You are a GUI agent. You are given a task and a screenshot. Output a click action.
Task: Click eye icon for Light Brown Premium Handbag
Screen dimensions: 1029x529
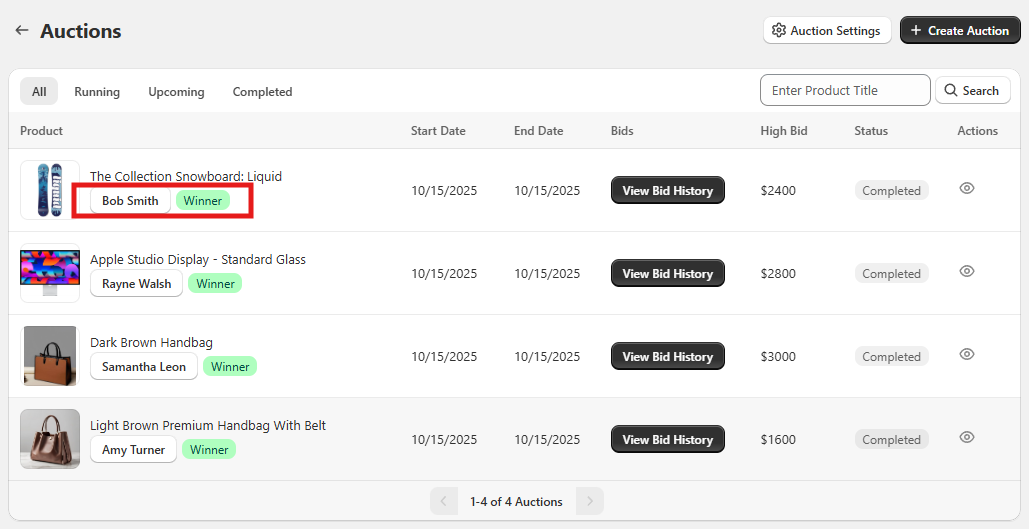(x=967, y=437)
